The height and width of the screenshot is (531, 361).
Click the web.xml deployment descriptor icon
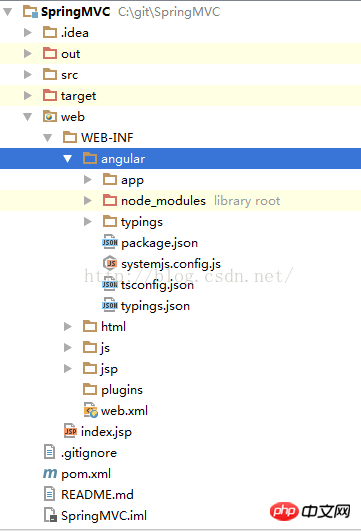[91, 410]
